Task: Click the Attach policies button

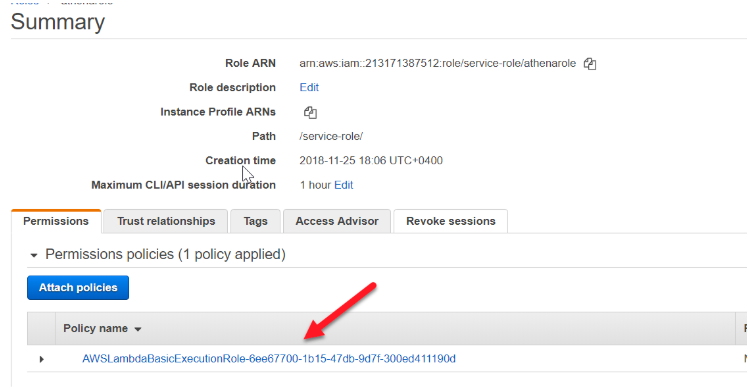Action: coord(78,287)
